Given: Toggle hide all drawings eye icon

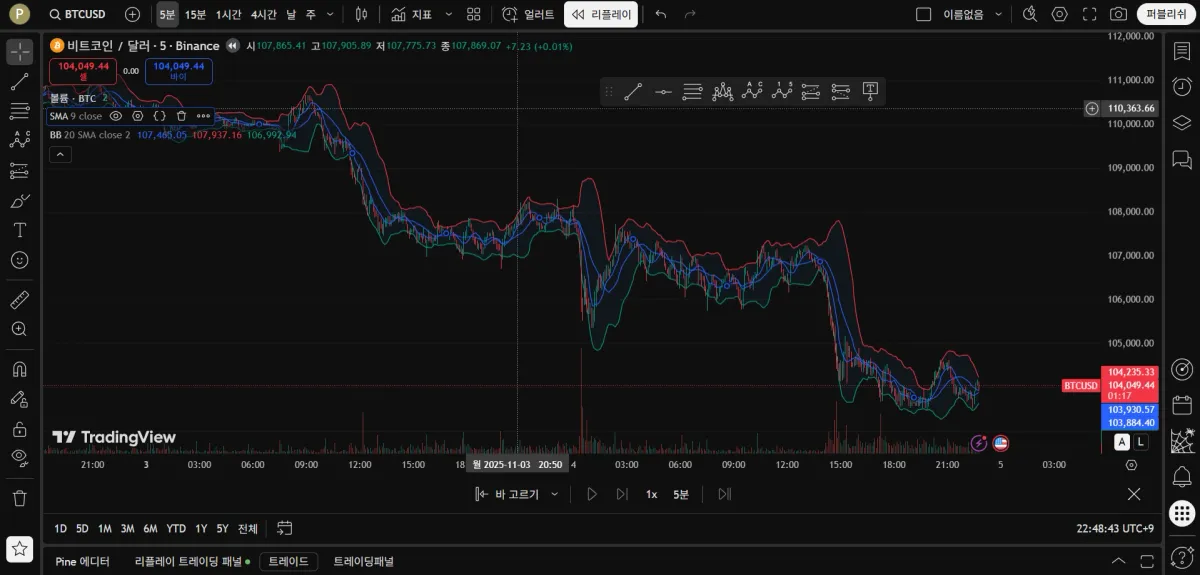Looking at the screenshot, I should coord(19,458).
